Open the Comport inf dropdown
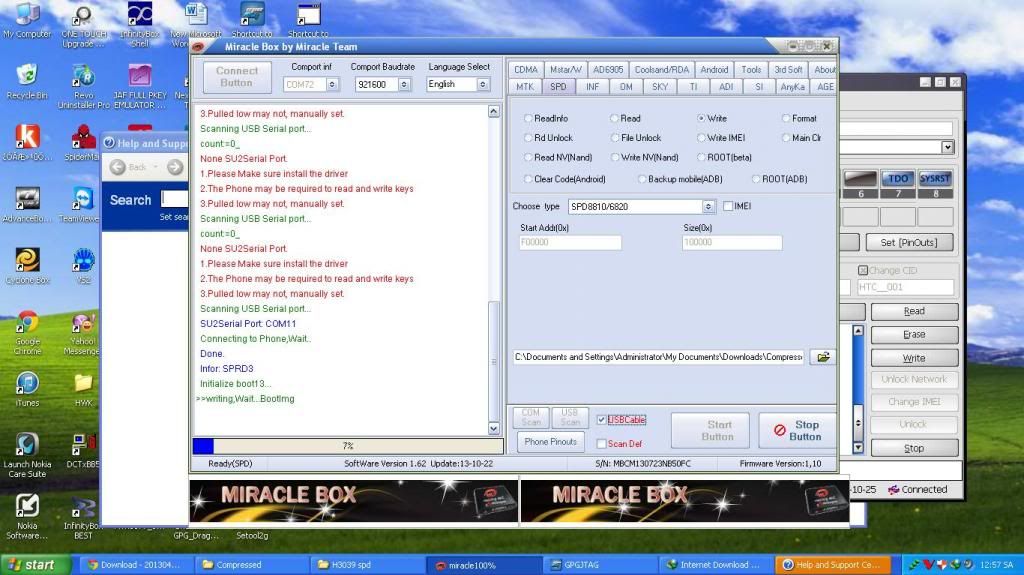The width and height of the screenshot is (1024, 575). pos(332,84)
